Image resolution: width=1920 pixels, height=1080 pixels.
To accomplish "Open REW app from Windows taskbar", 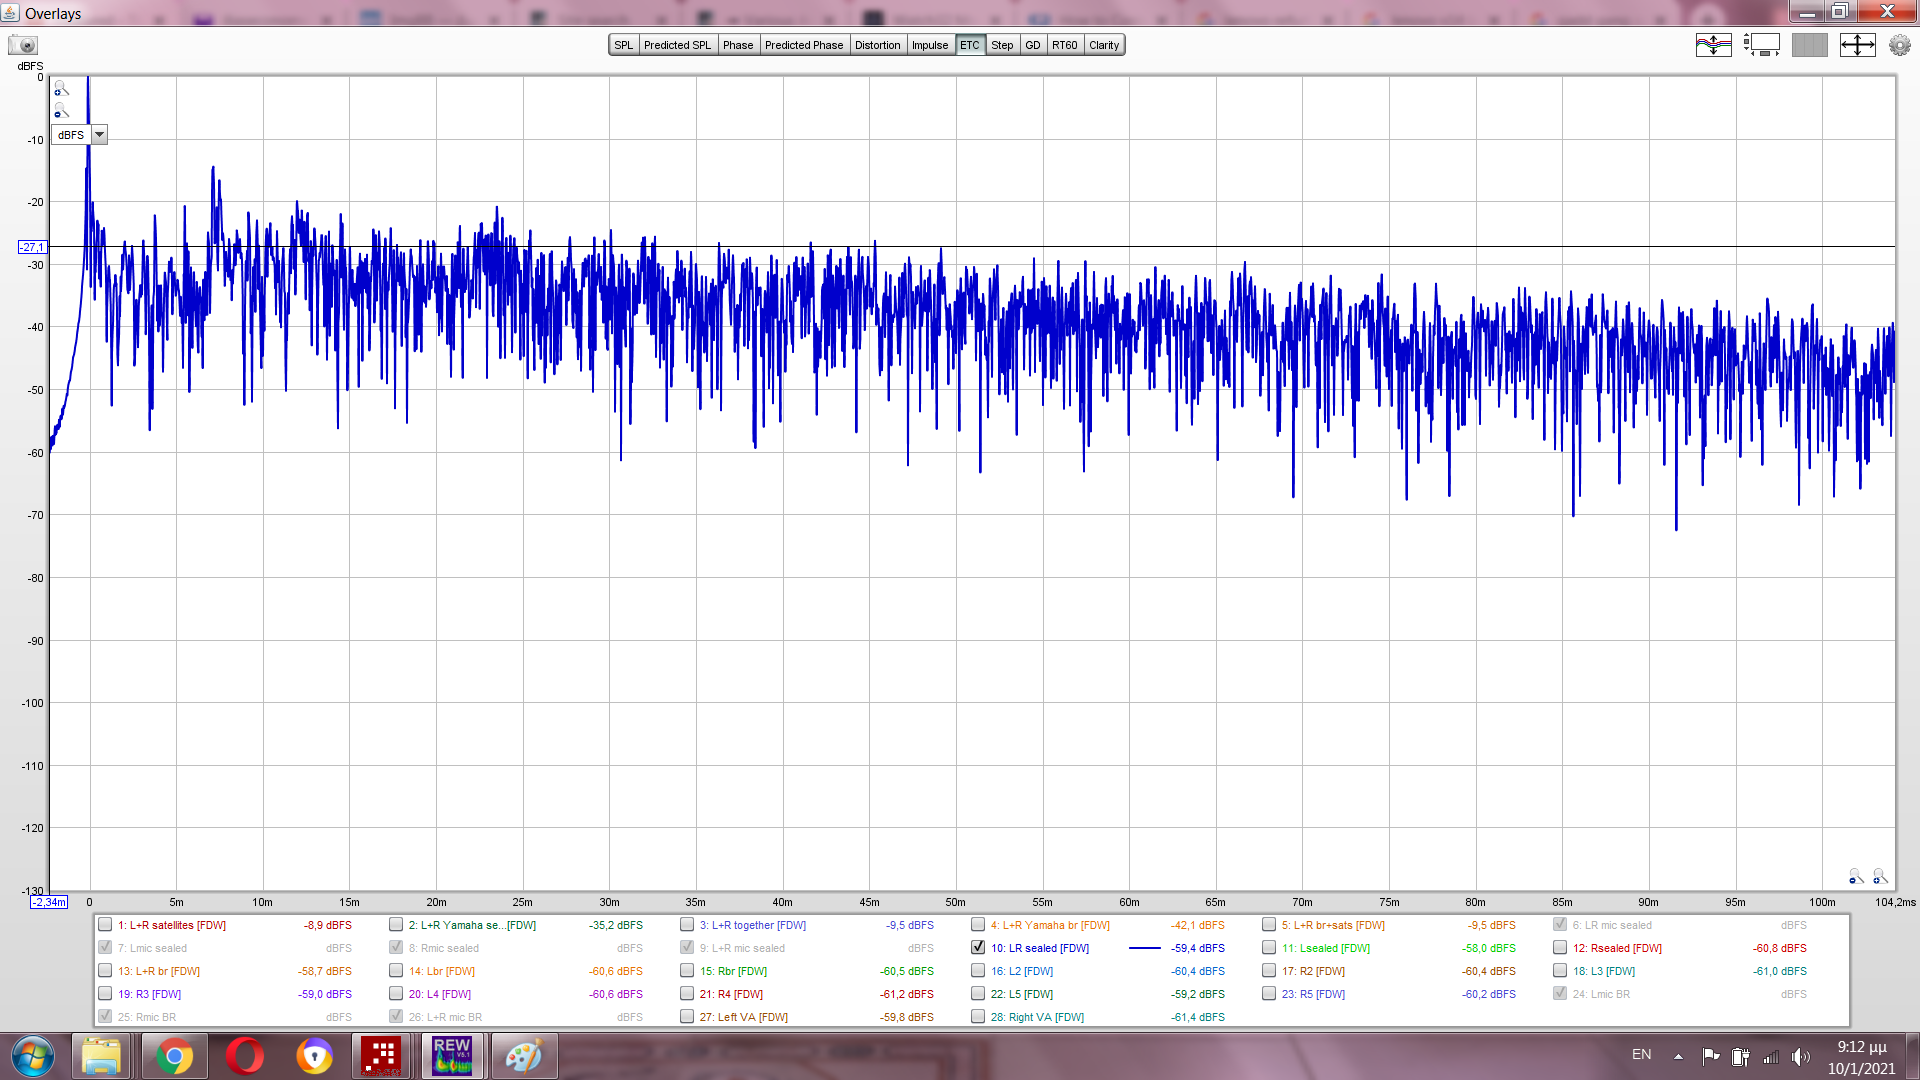I will pos(452,1056).
